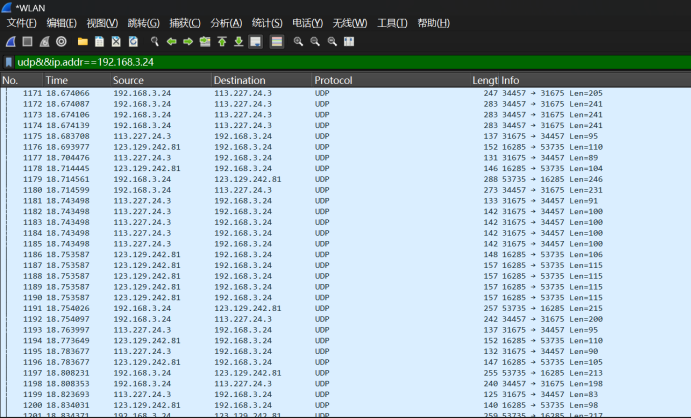The height and width of the screenshot is (418, 691).
Task: Reload the capture file
Action: pos(133,41)
